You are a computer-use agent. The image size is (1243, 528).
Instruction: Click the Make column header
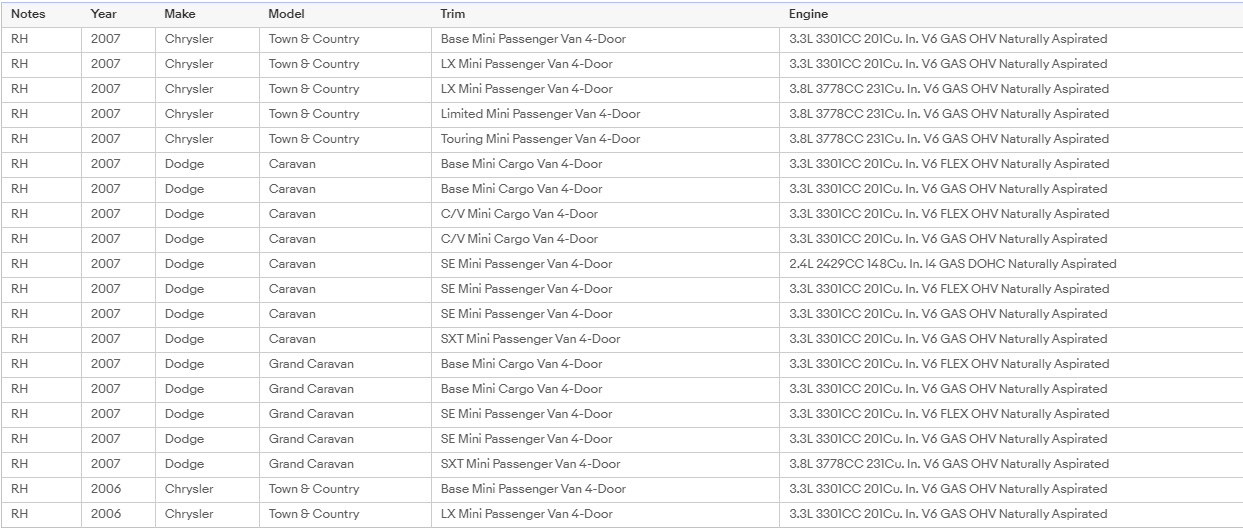(180, 14)
